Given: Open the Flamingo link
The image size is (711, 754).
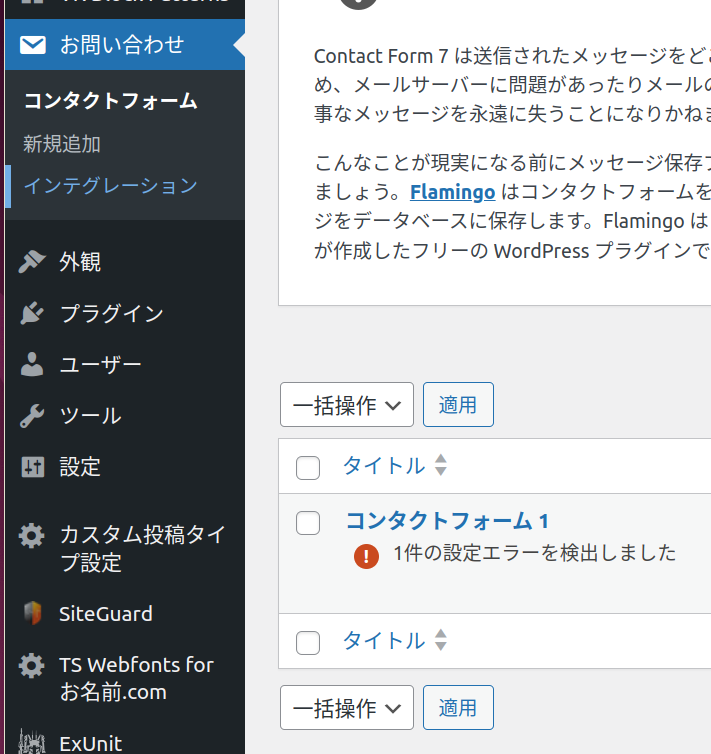Looking at the screenshot, I should pos(452,192).
